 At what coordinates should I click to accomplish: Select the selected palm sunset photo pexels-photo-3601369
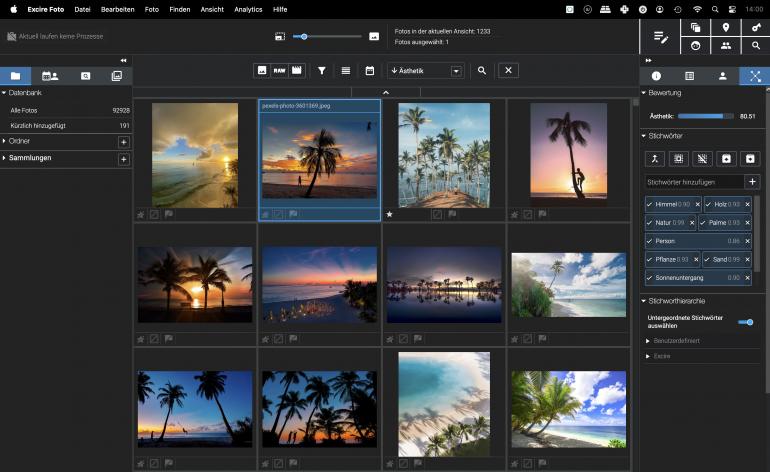coord(320,160)
